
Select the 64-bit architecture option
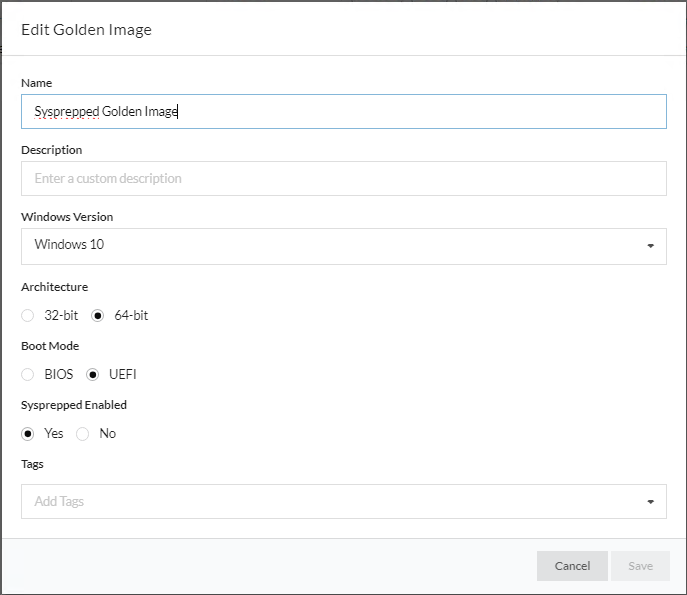pos(97,315)
